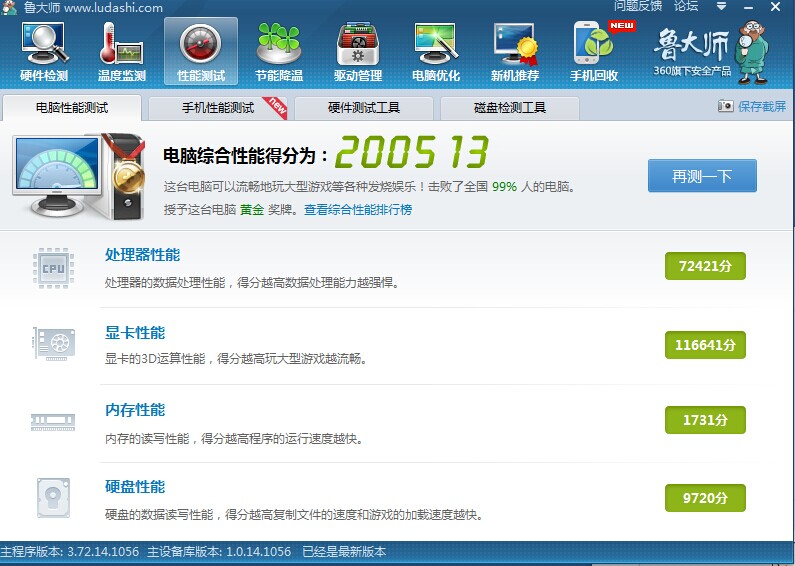Screen dimensions: 795x566
Task: Click the 处理器性能 heading
Action: coord(142,255)
